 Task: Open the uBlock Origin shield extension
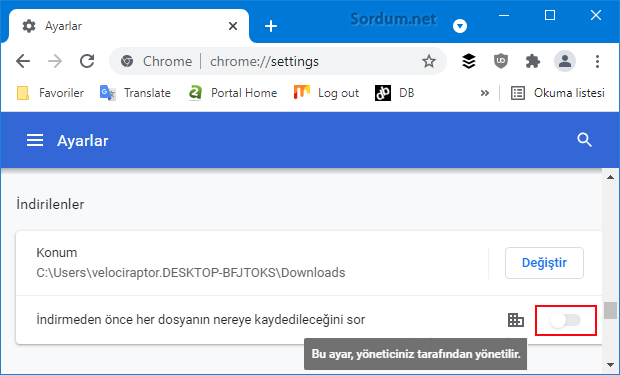point(501,61)
